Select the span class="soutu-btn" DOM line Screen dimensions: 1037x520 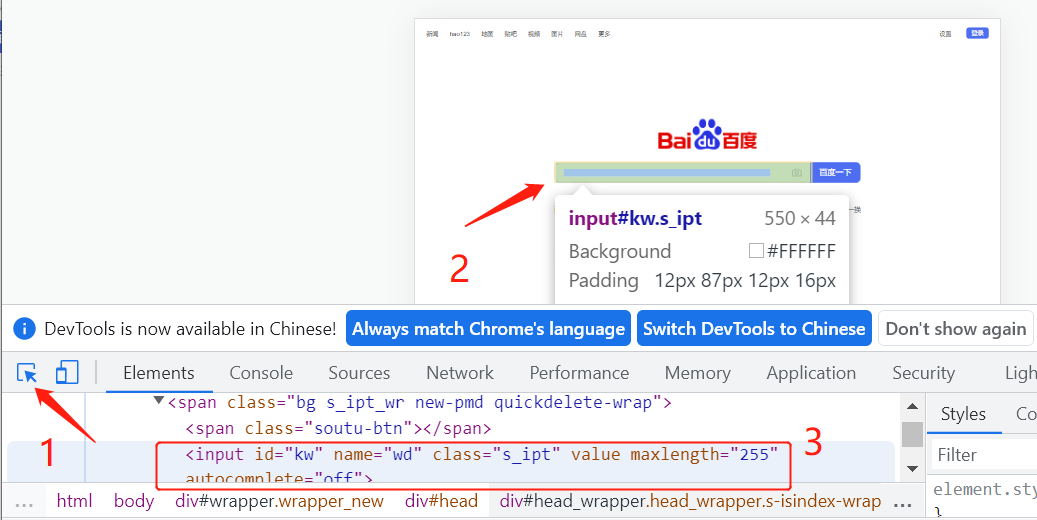coord(338,428)
